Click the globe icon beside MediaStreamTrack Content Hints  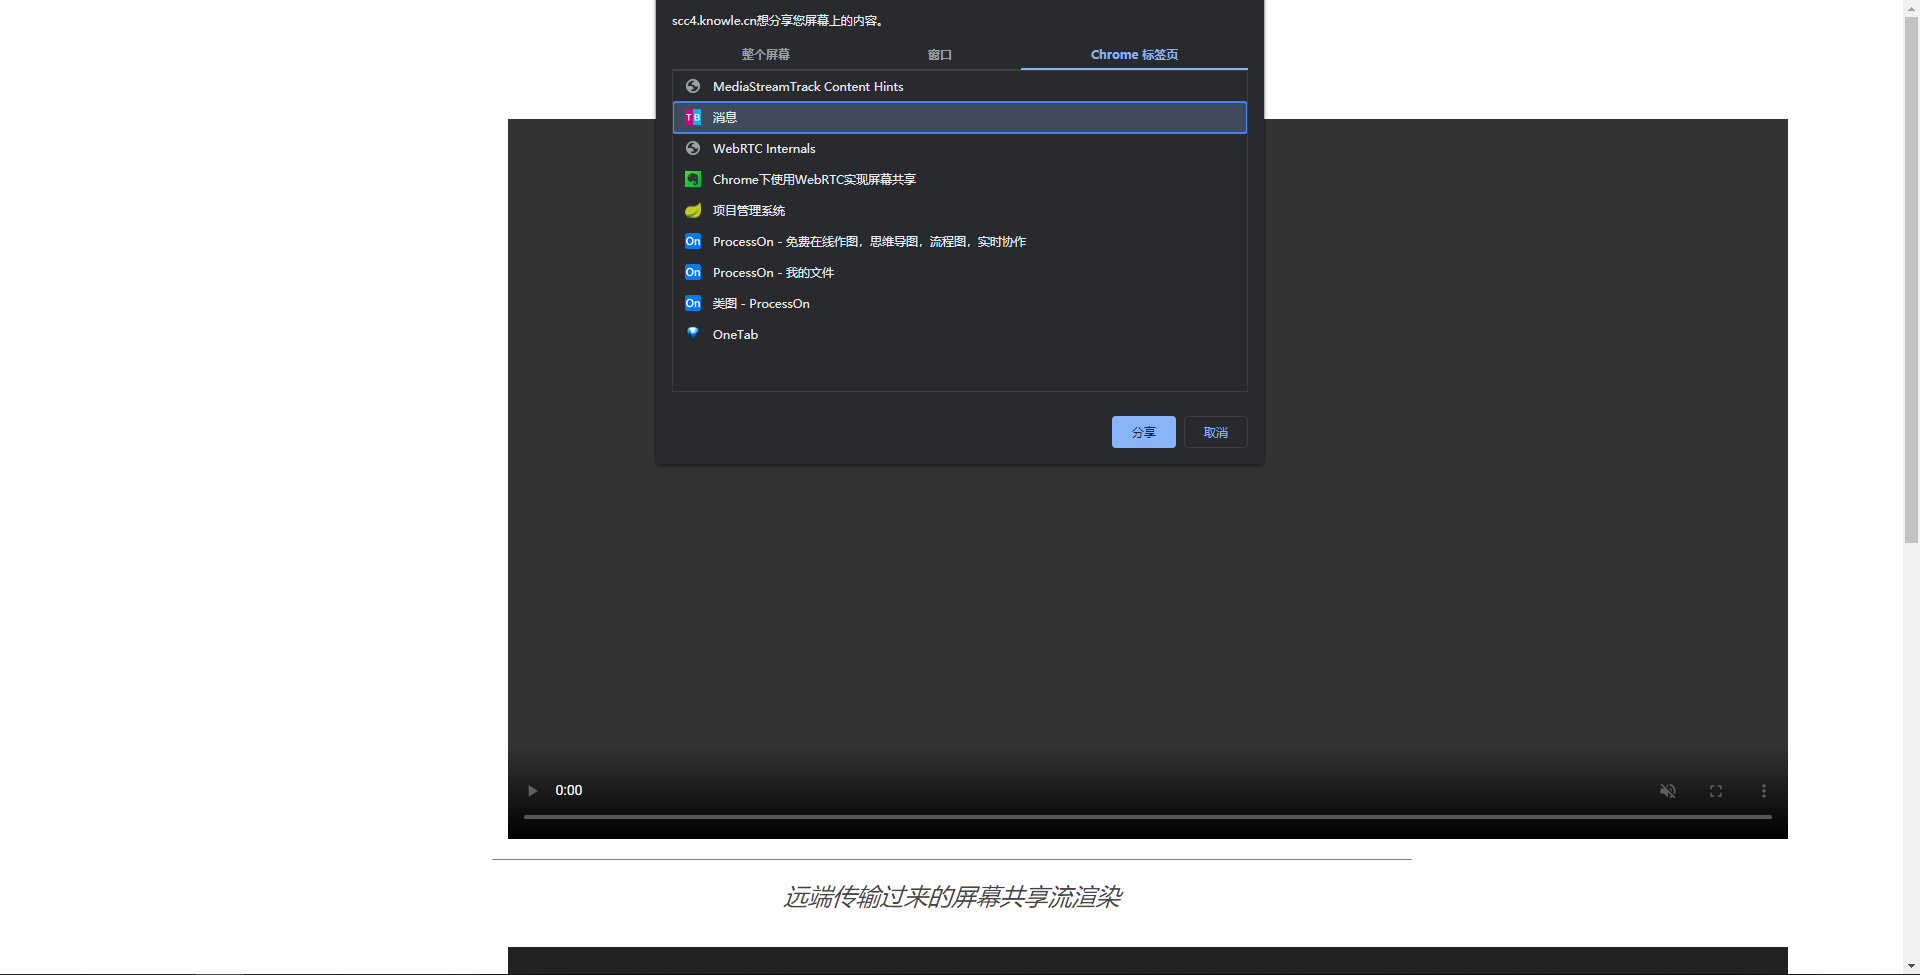(693, 86)
